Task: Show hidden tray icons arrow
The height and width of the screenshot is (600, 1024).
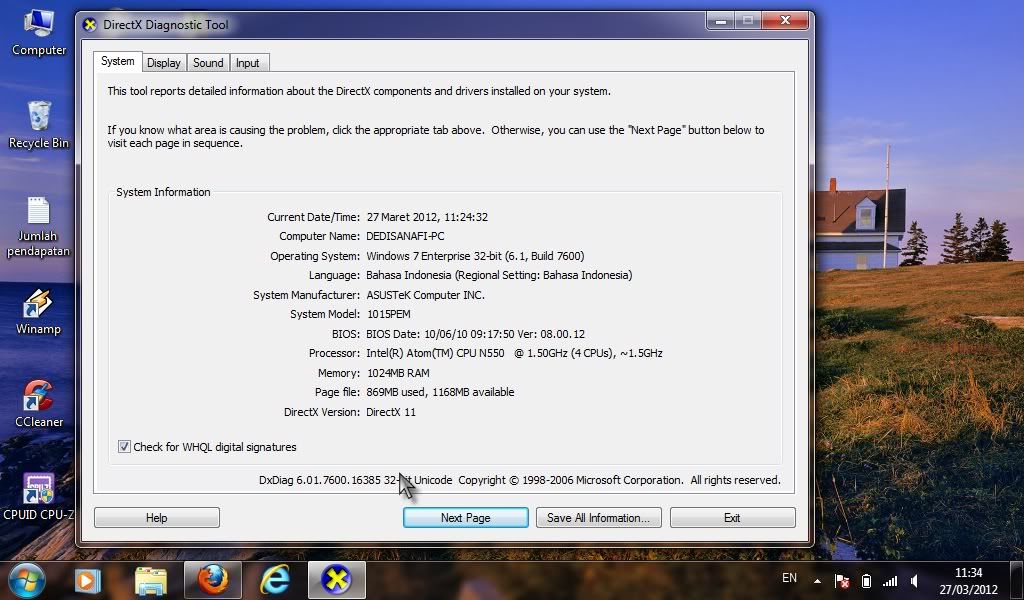Action: point(817,580)
